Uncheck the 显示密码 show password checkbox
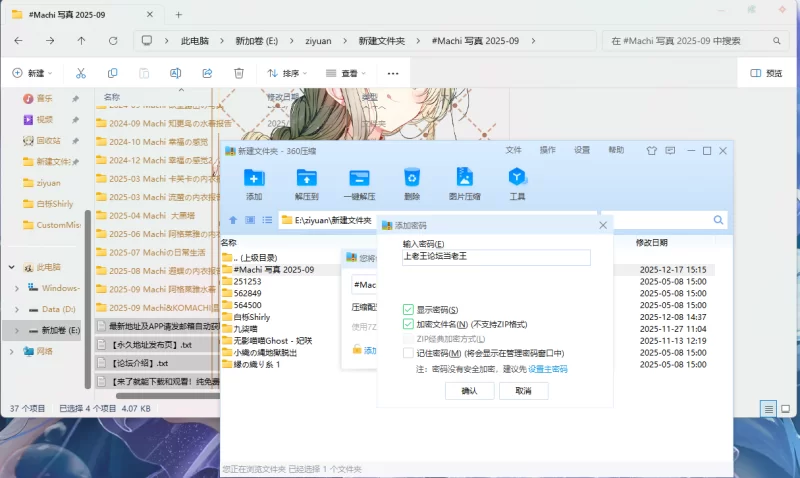 pos(408,310)
